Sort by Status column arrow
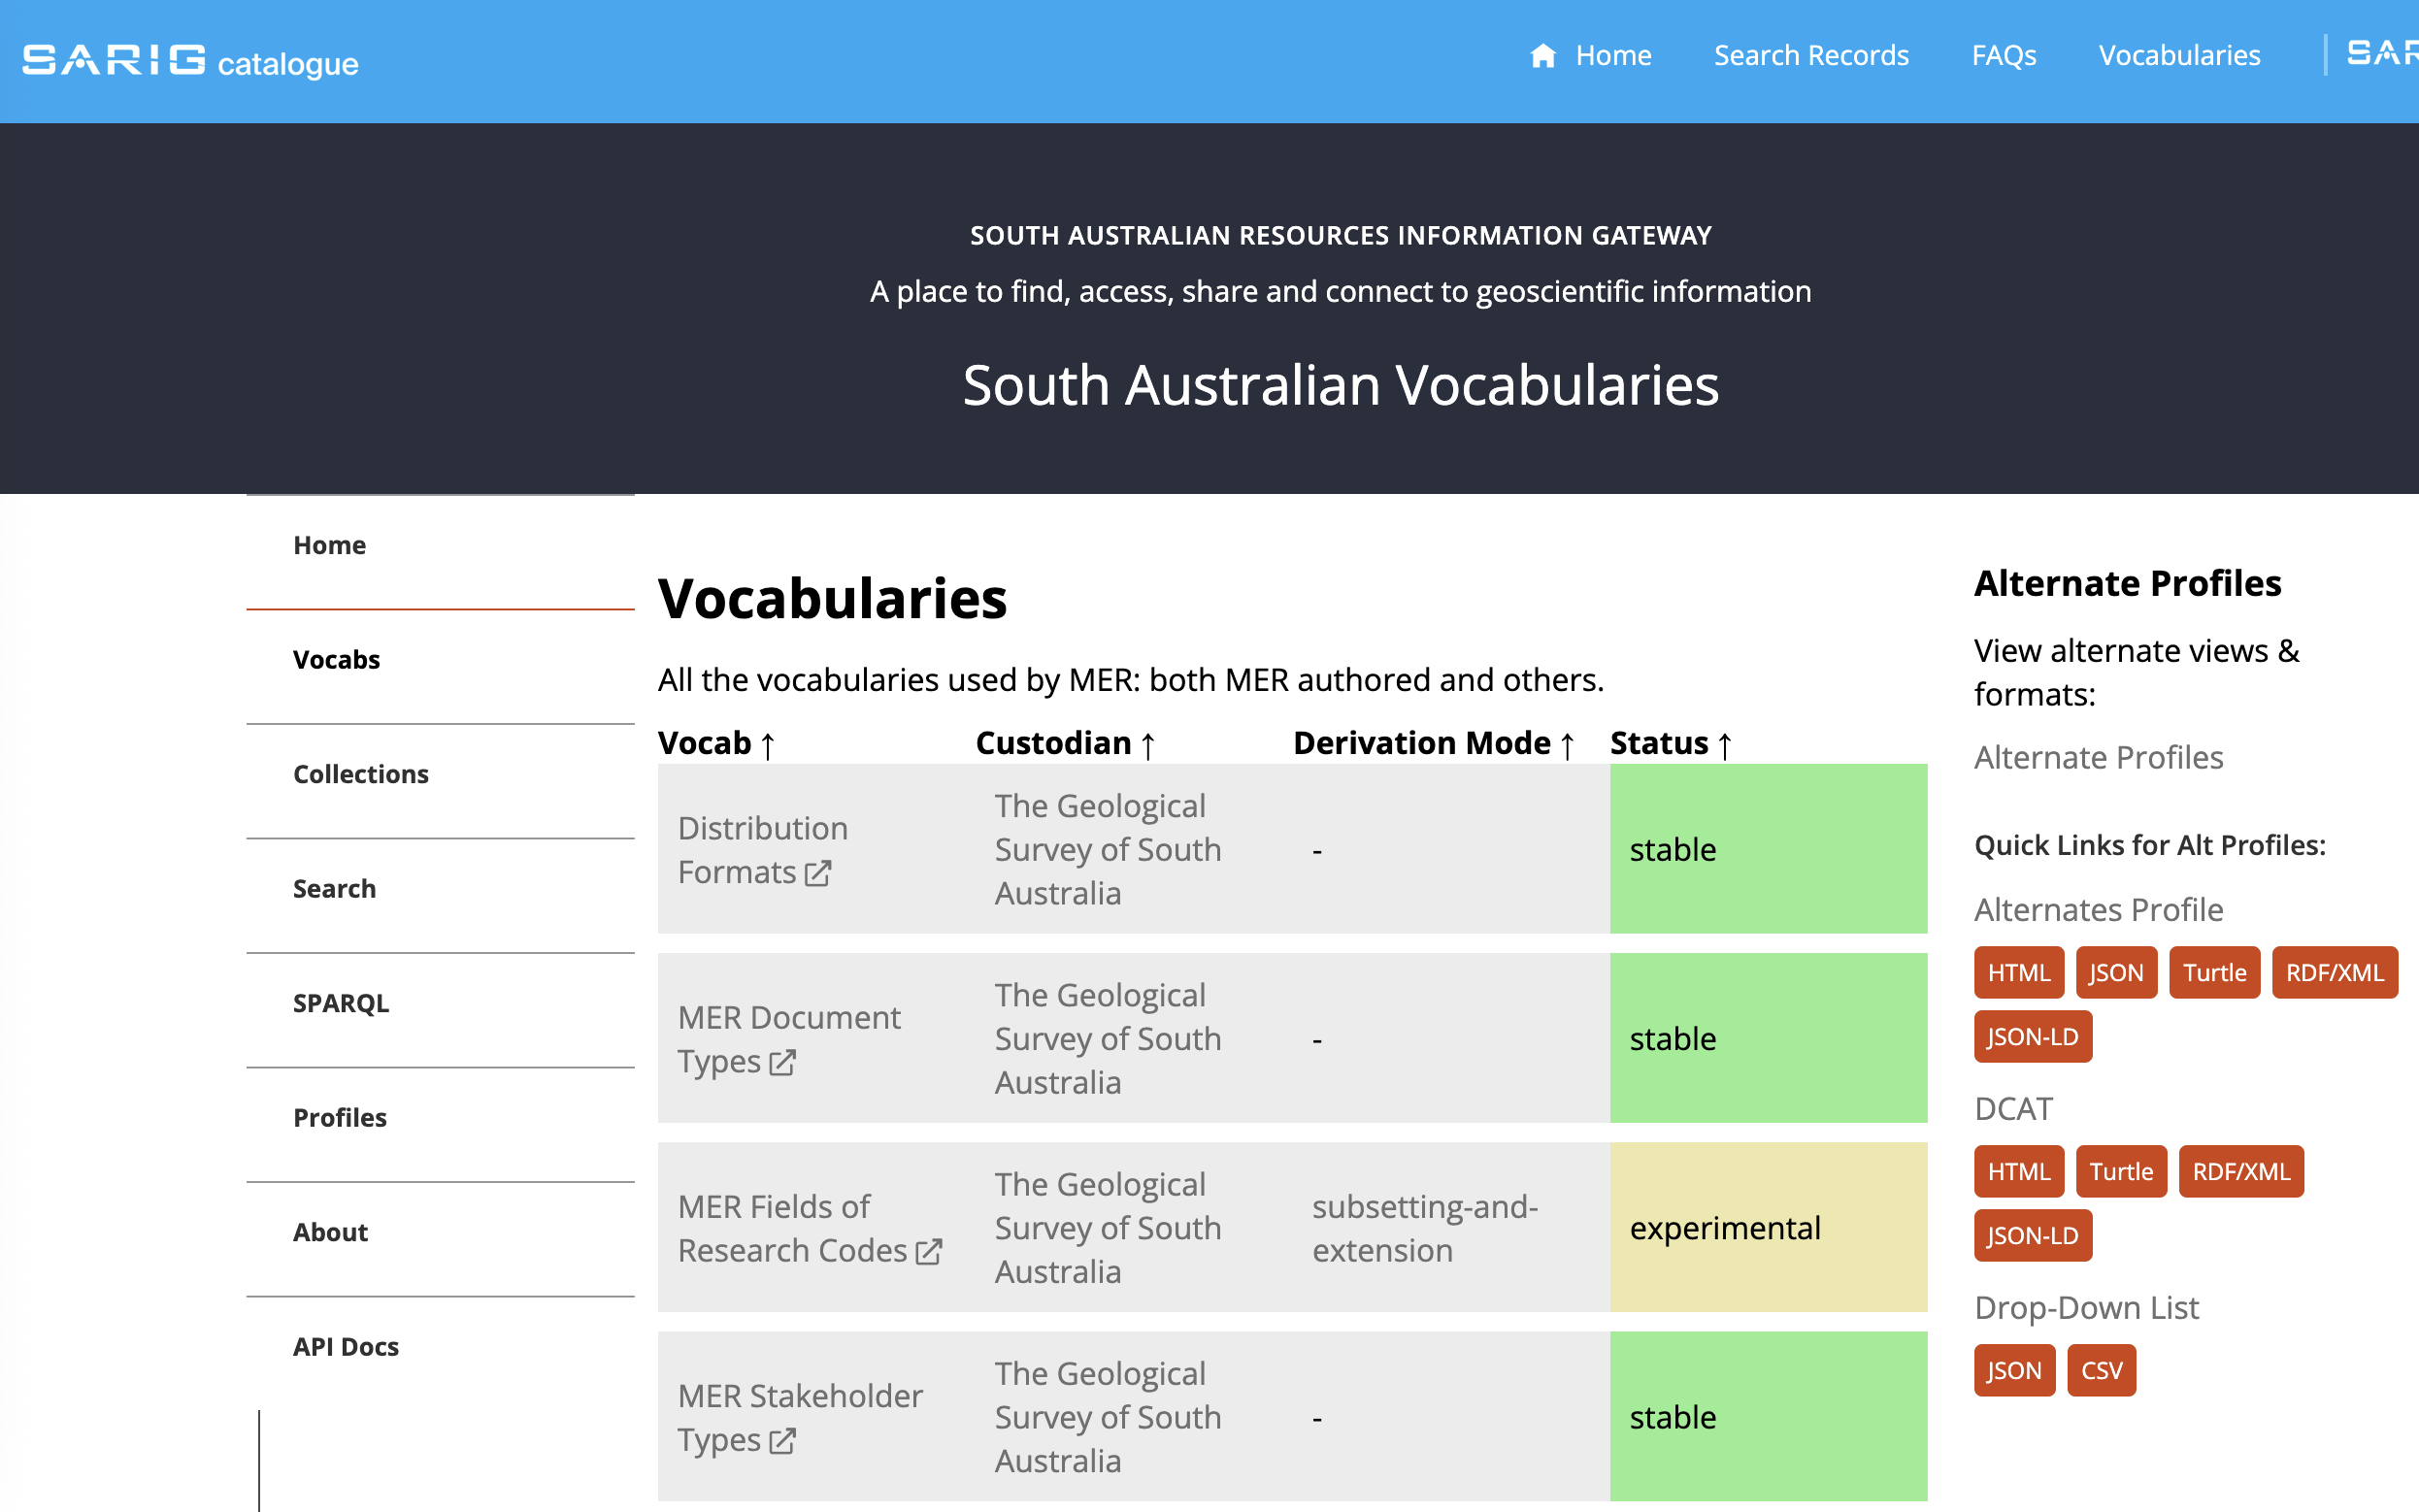The width and height of the screenshot is (2419, 1512). click(1725, 745)
